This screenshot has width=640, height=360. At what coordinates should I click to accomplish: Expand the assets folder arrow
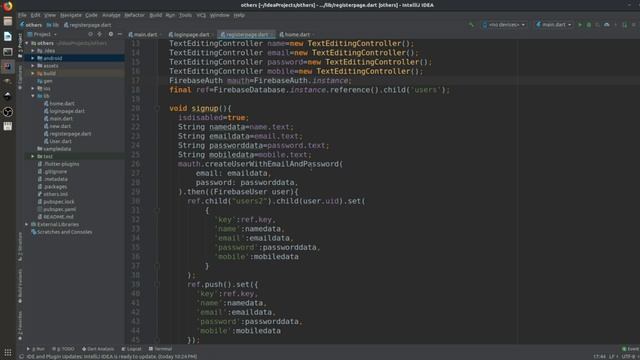(x=33, y=66)
